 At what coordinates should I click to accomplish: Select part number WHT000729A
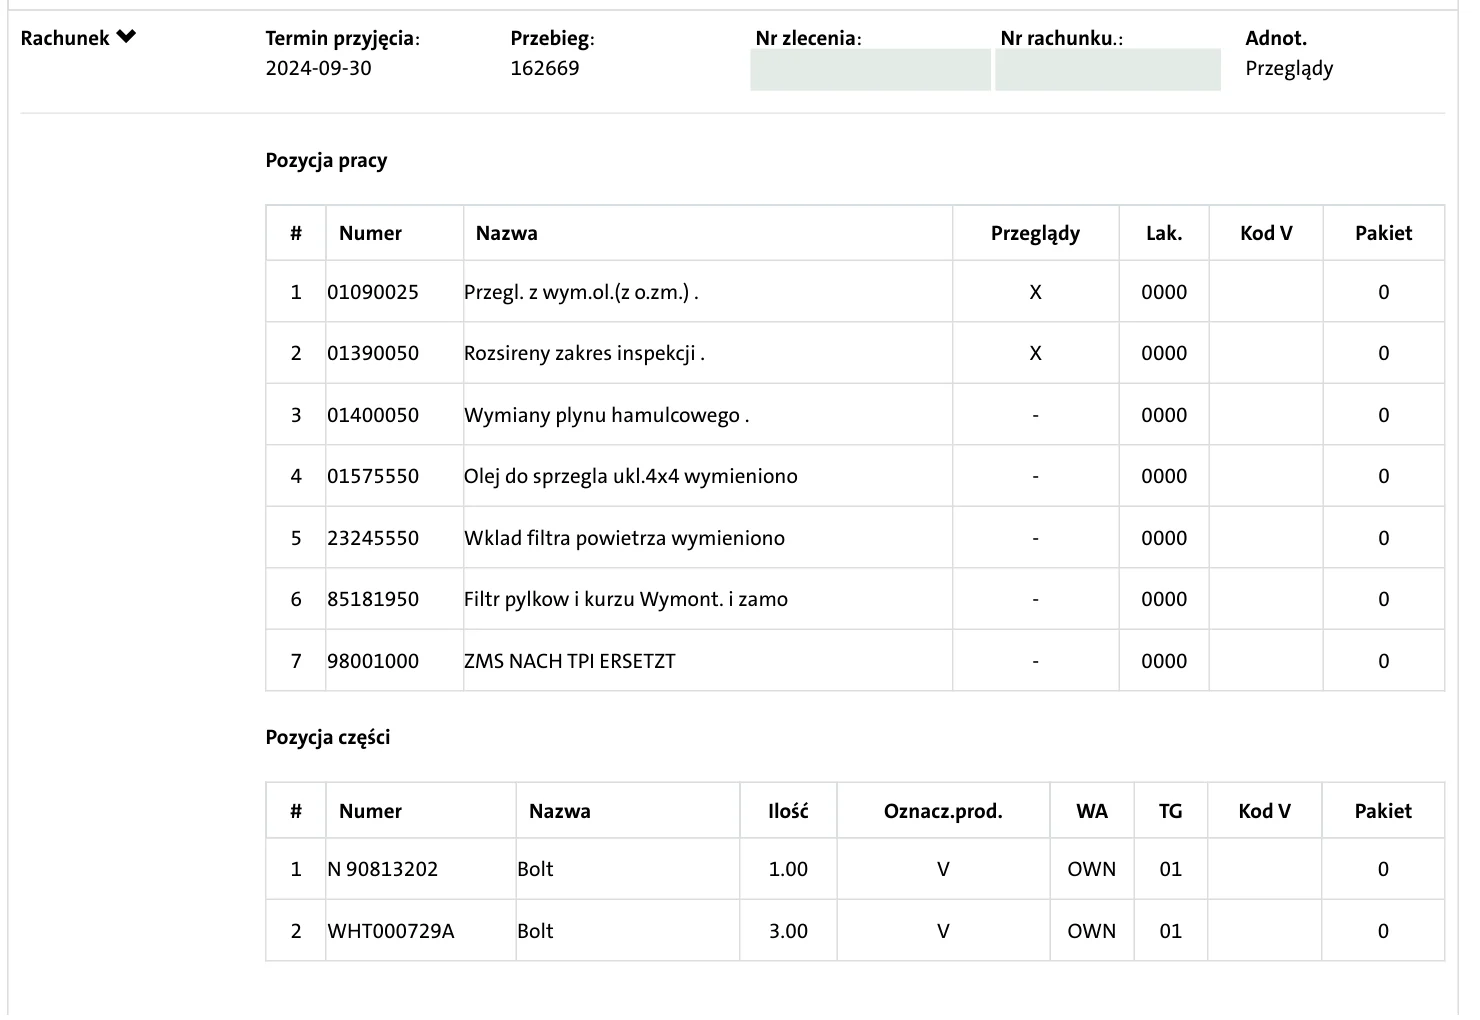pyautogui.click(x=391, y=931)
